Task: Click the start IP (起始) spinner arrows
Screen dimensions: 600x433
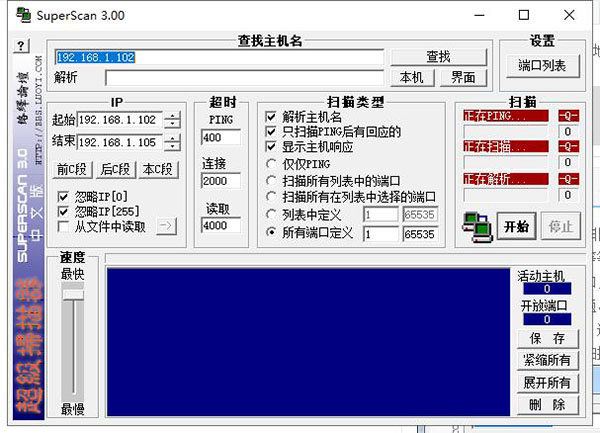Action: [173, 120]
